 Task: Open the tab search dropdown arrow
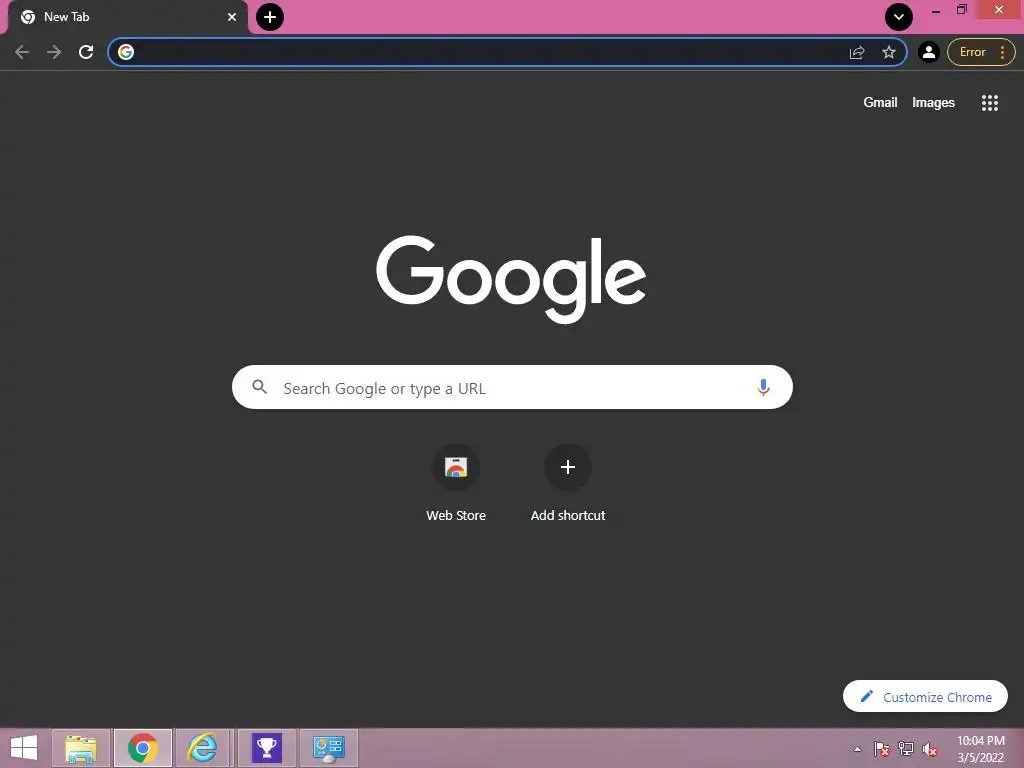pos(899,17)
